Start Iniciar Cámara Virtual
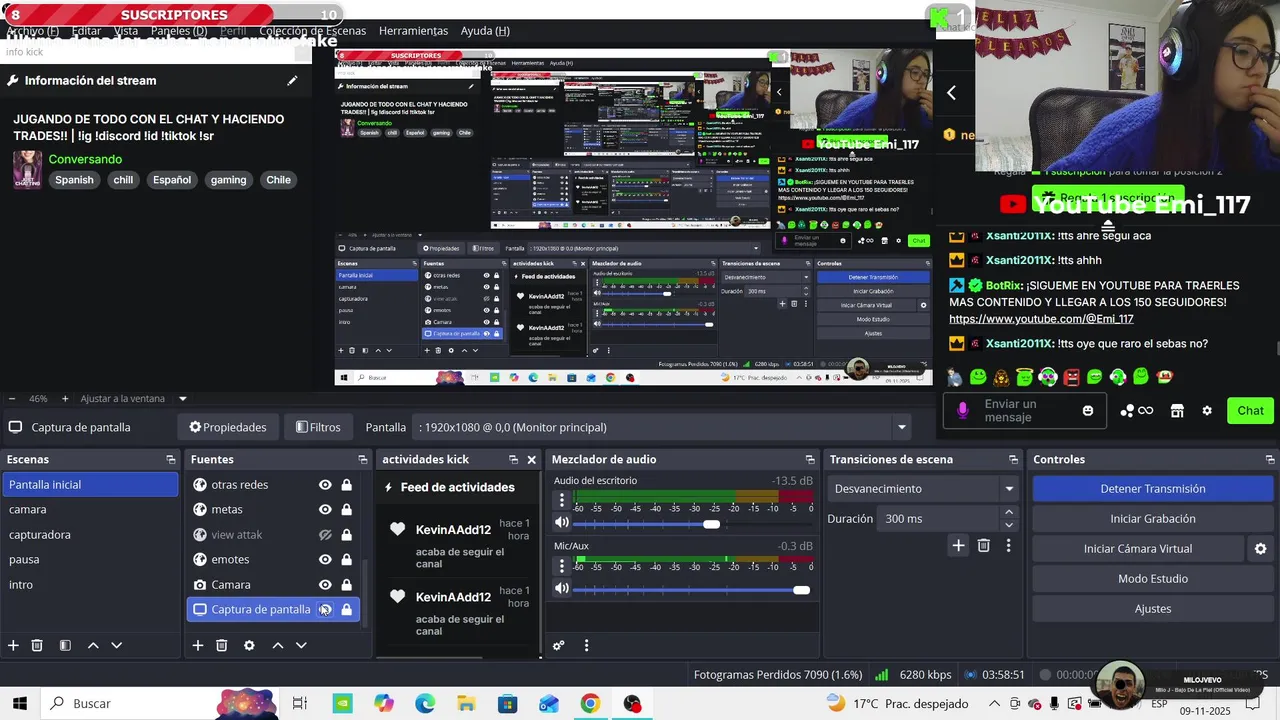The height and width of the screenshot is (720, 1280). 1138,549
